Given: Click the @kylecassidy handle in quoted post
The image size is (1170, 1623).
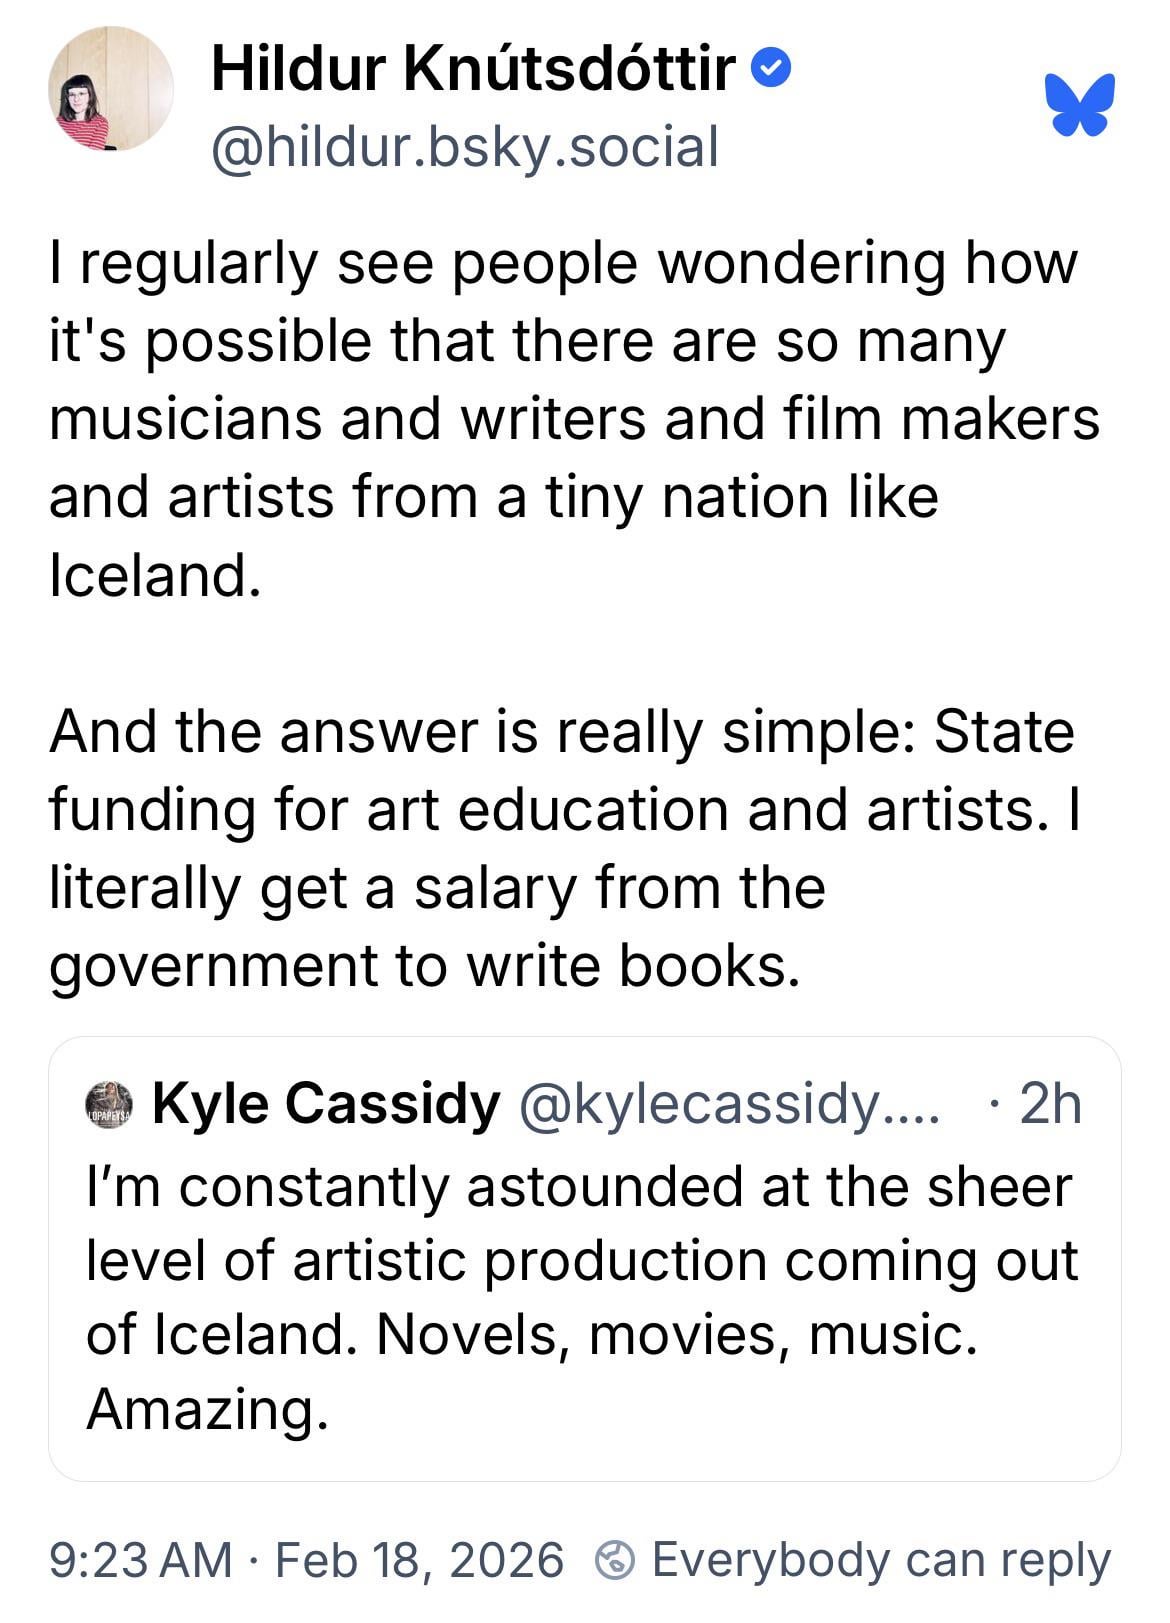Looking at the screenshot, I should click(728, 1104).
